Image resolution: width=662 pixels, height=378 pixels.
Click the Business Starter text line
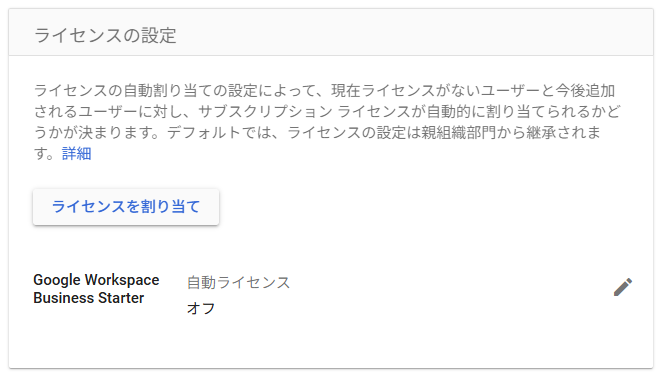[89, 298]
